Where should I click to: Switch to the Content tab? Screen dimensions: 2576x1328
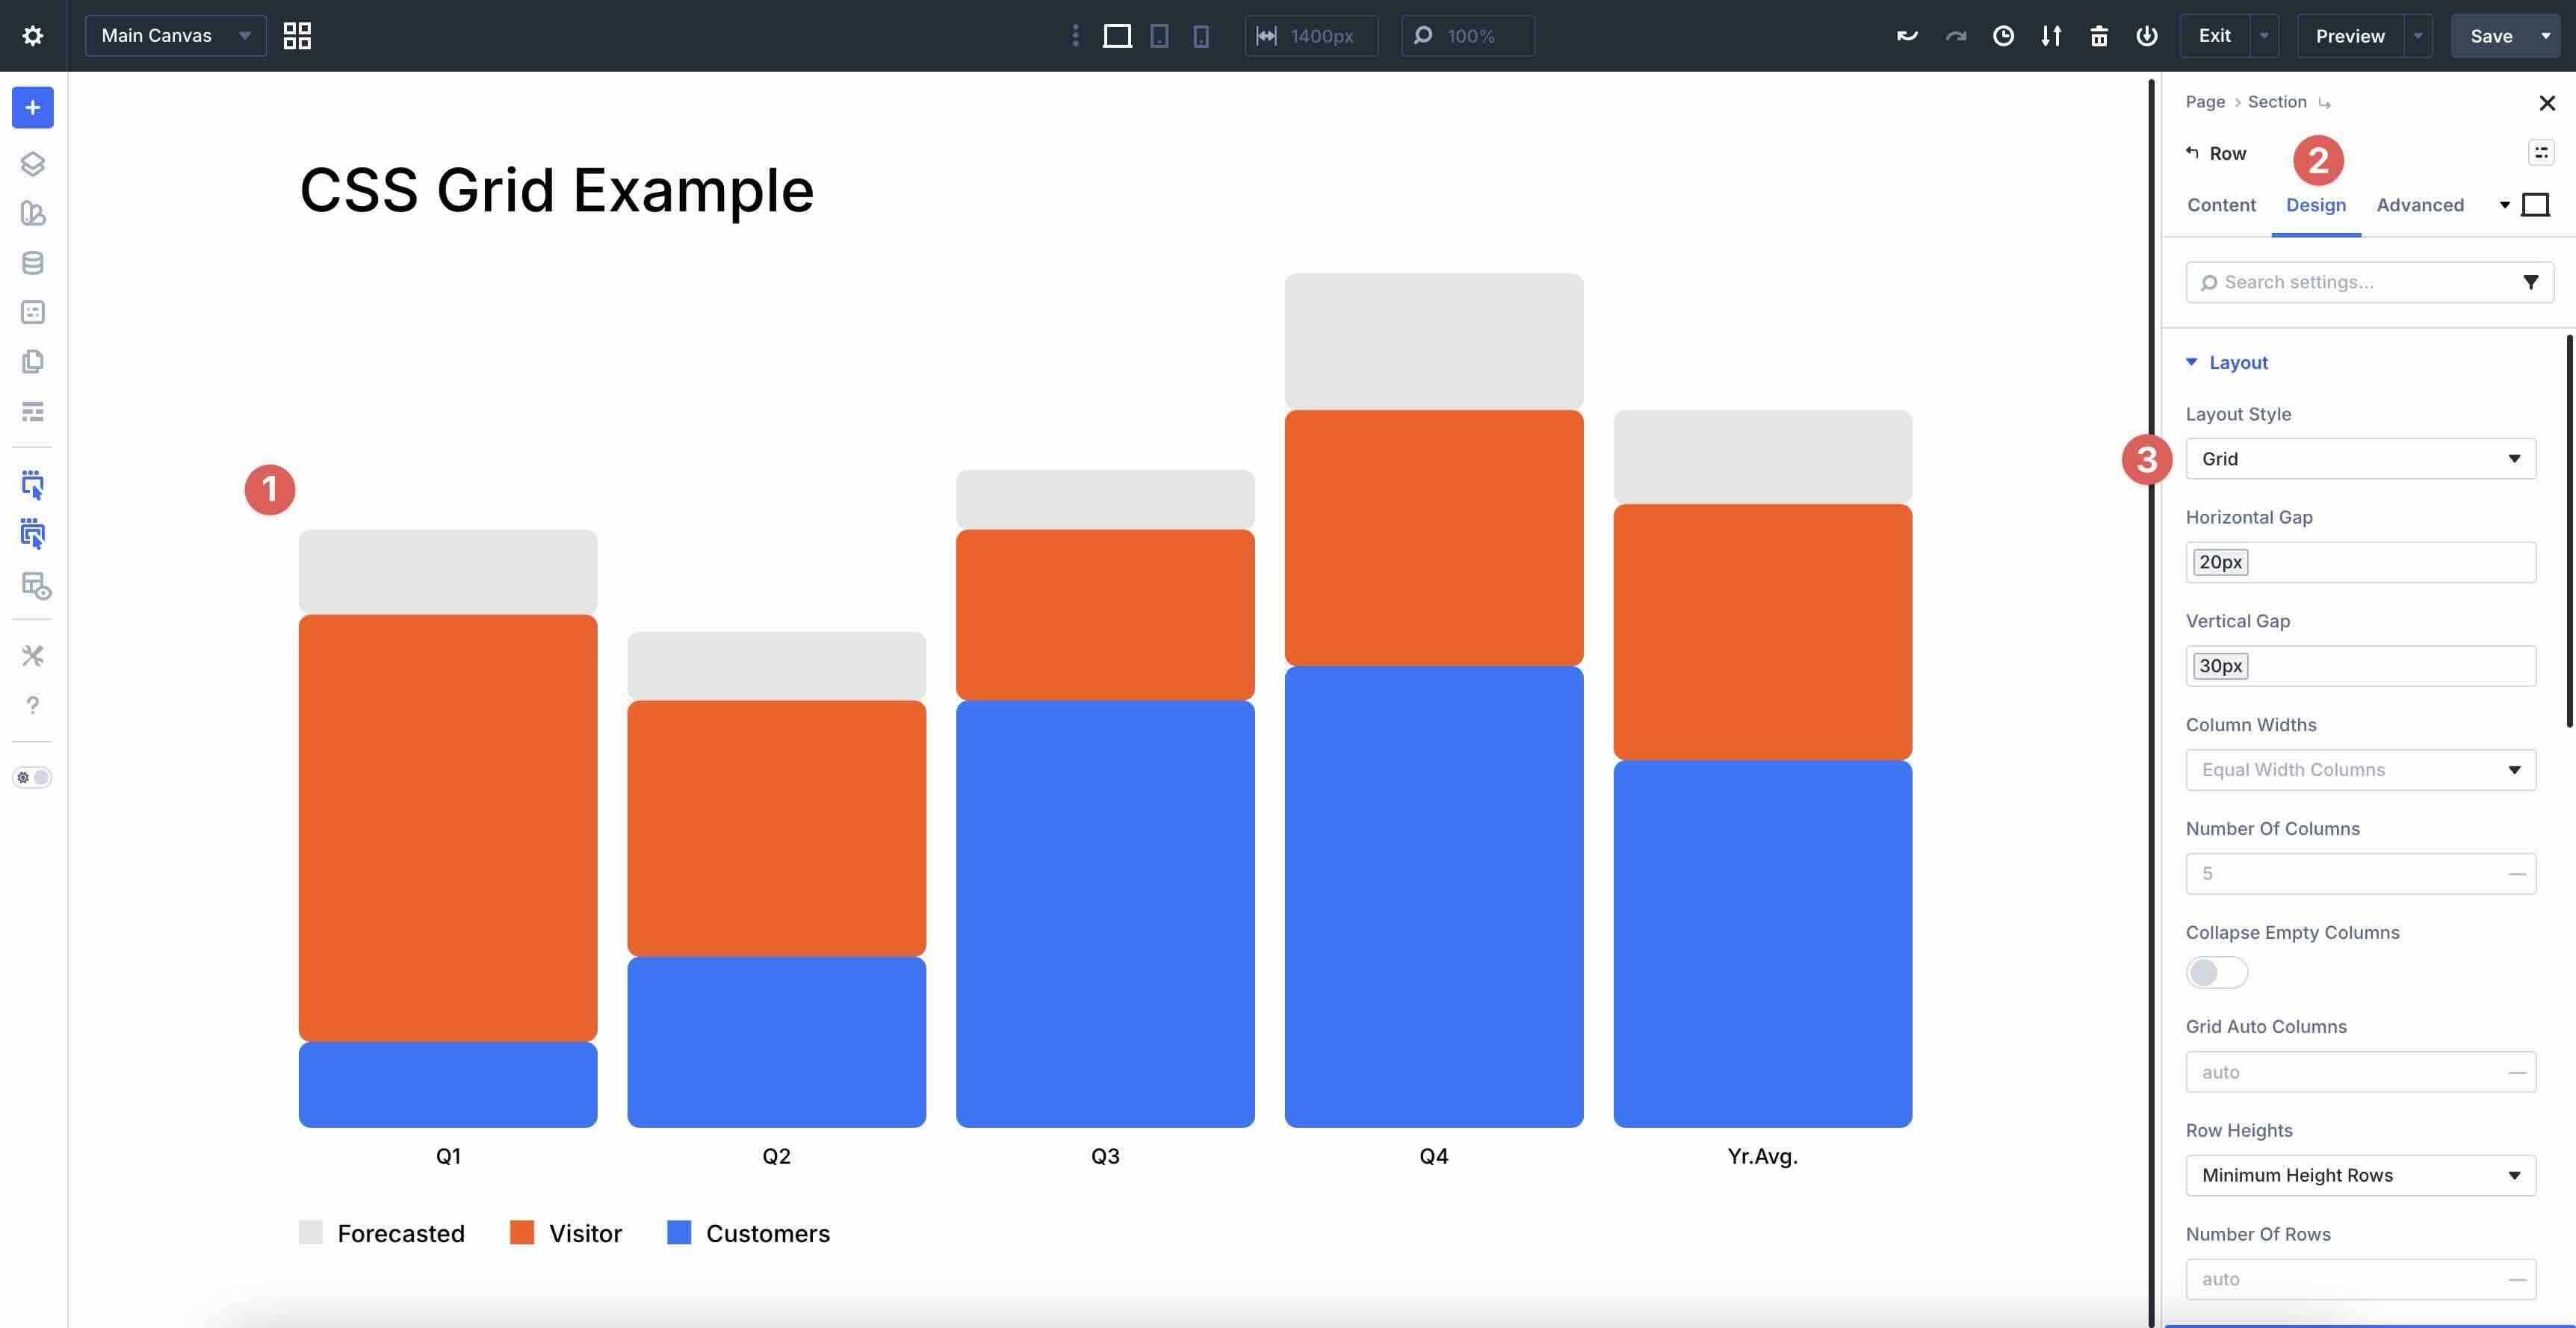(2221, 205)
